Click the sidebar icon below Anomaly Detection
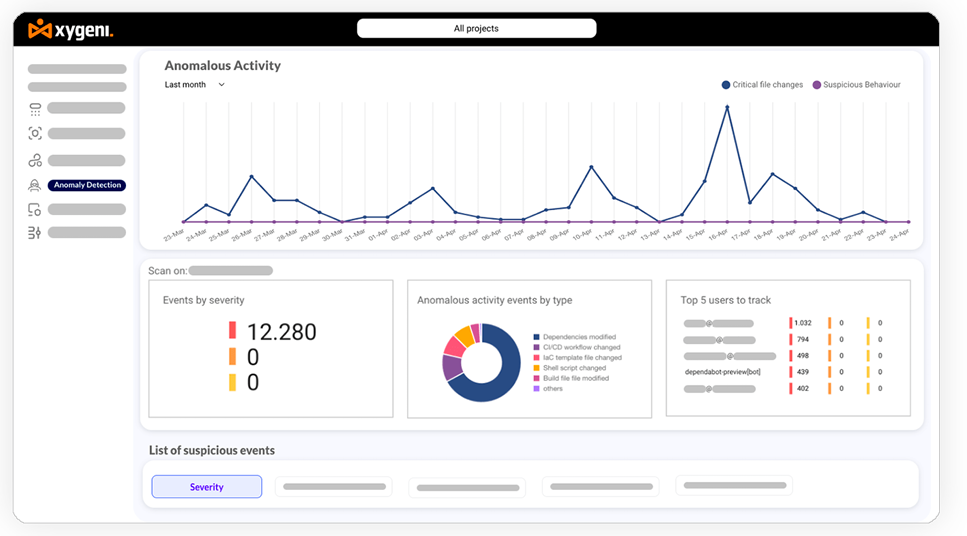Image resolution: width=967 pixels, height=536 pixels. pos(35,209)
